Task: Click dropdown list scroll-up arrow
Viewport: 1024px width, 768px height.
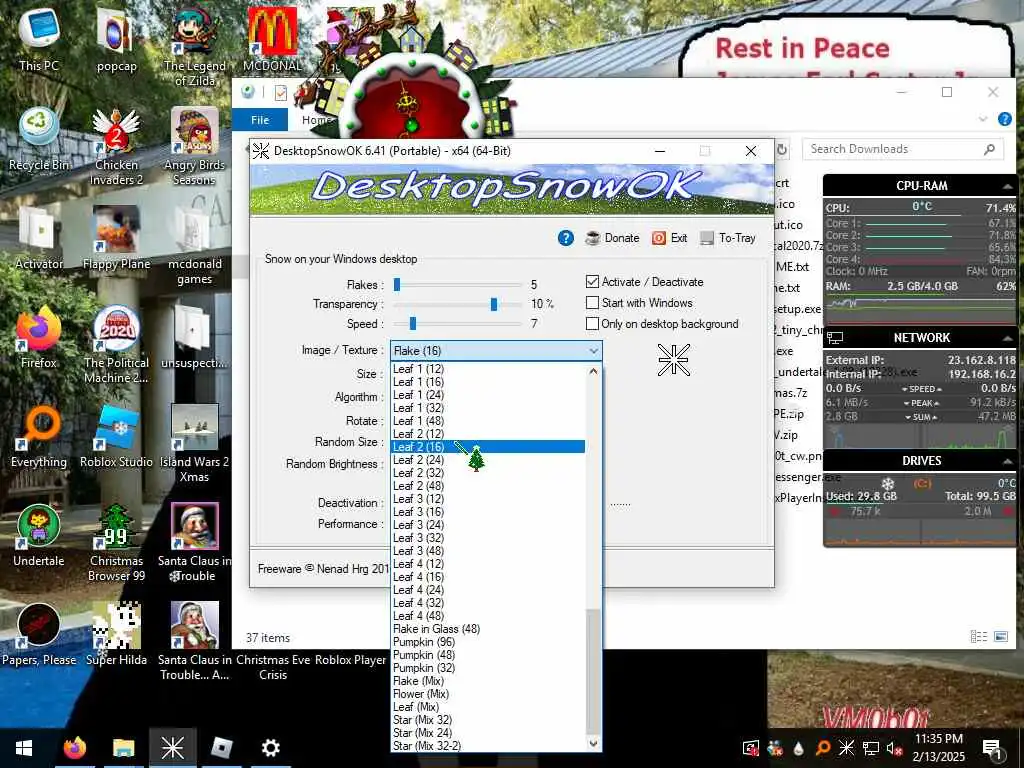Action: [593, 371]
